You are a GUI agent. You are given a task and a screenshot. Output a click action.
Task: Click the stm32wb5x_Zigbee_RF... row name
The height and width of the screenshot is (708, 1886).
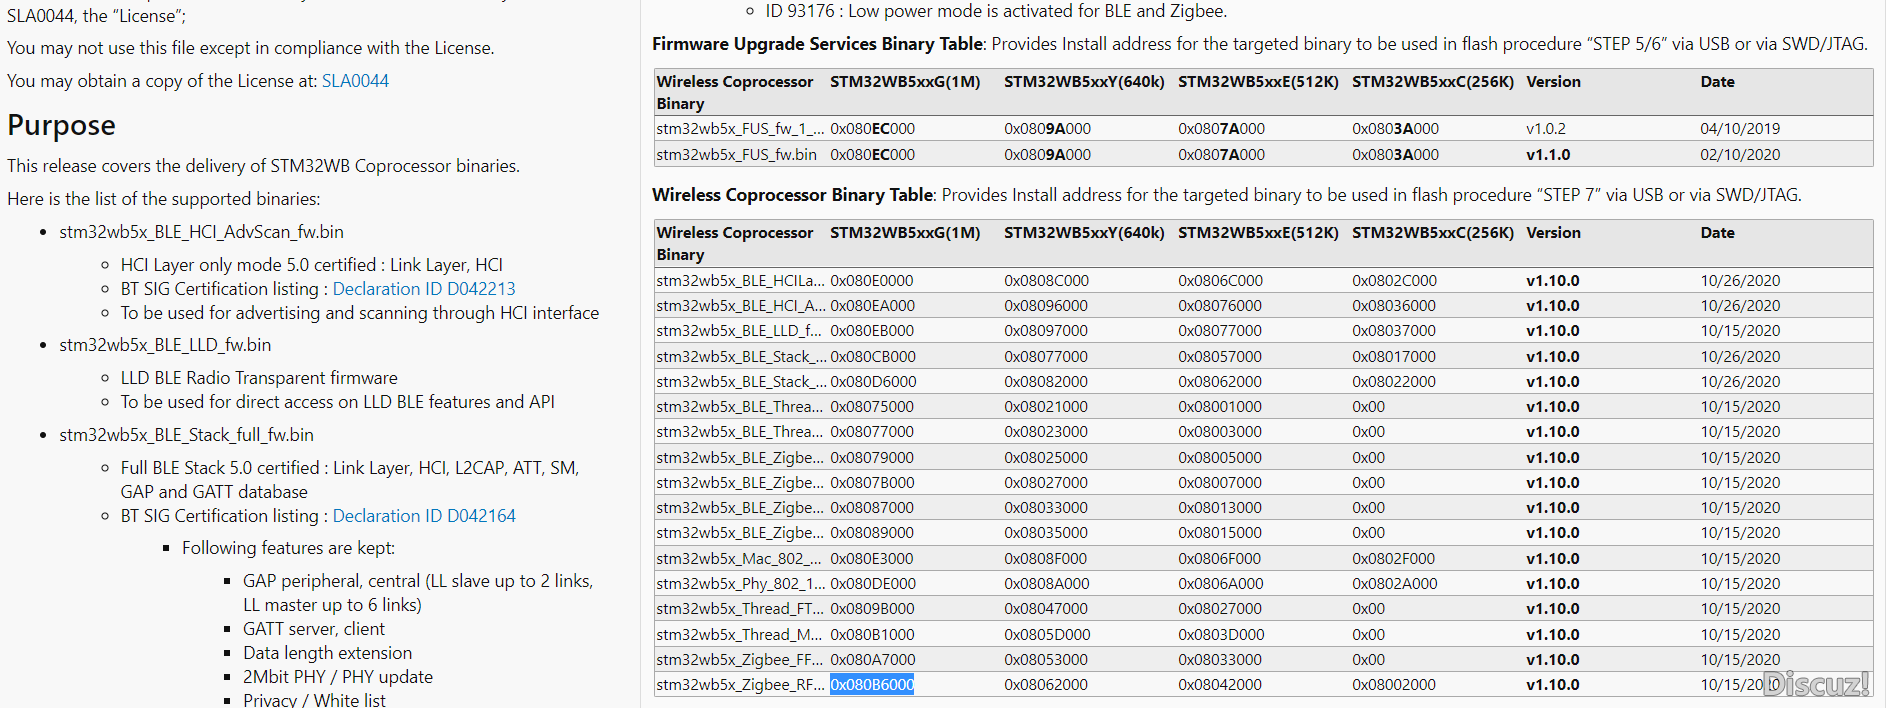(741, 685)
